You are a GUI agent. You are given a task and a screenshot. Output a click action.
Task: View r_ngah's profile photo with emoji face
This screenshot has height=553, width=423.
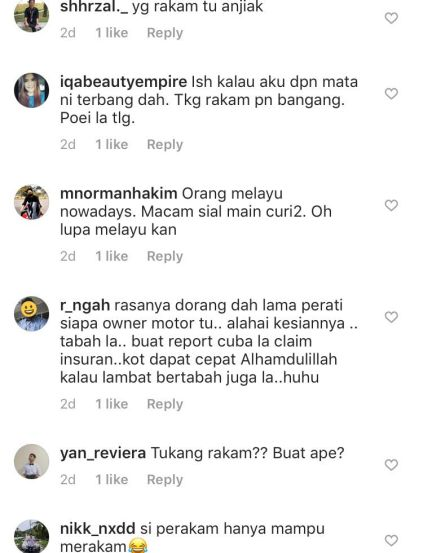tap(31, 314)
